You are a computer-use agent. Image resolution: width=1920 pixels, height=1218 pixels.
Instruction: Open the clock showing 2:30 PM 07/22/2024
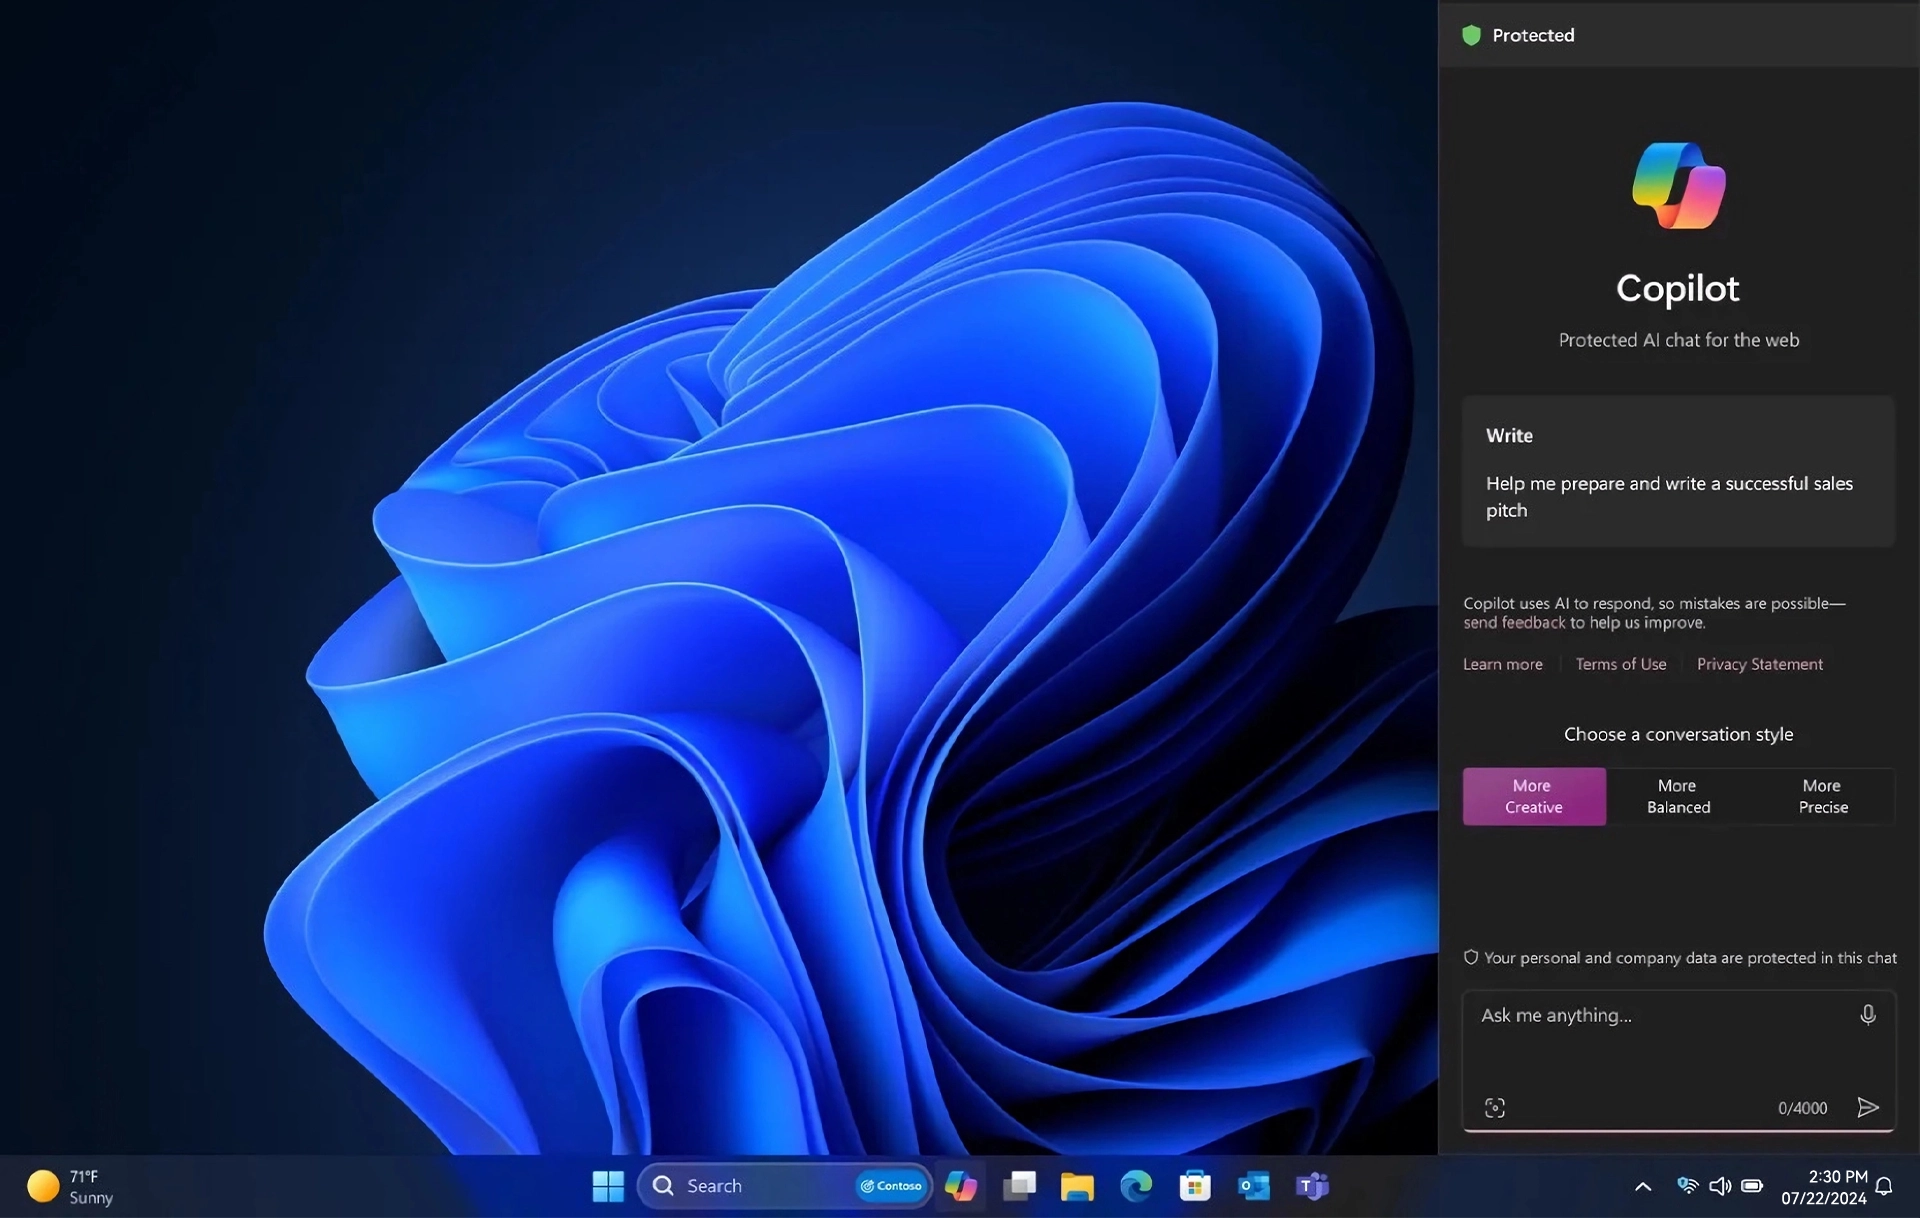coord(1825,1187)
